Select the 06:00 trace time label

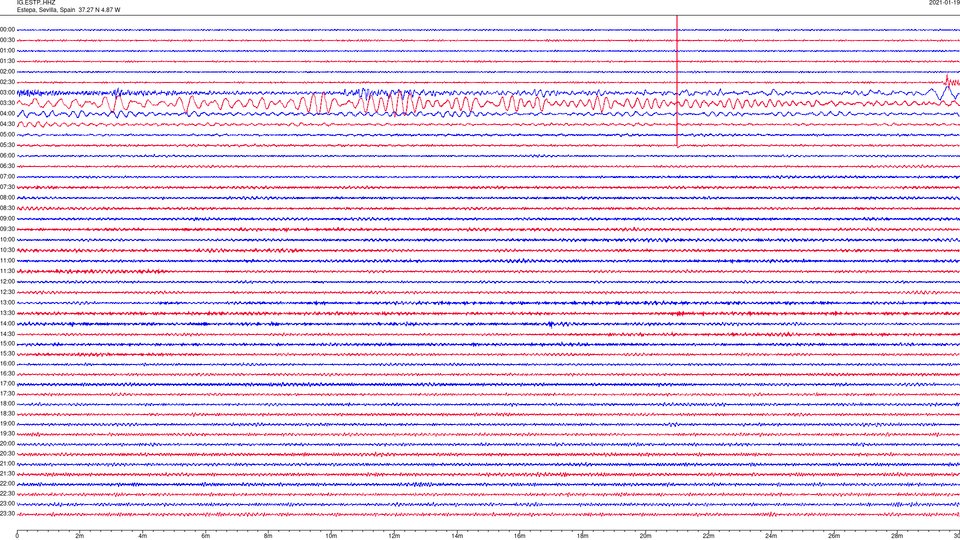pos(7,156)
